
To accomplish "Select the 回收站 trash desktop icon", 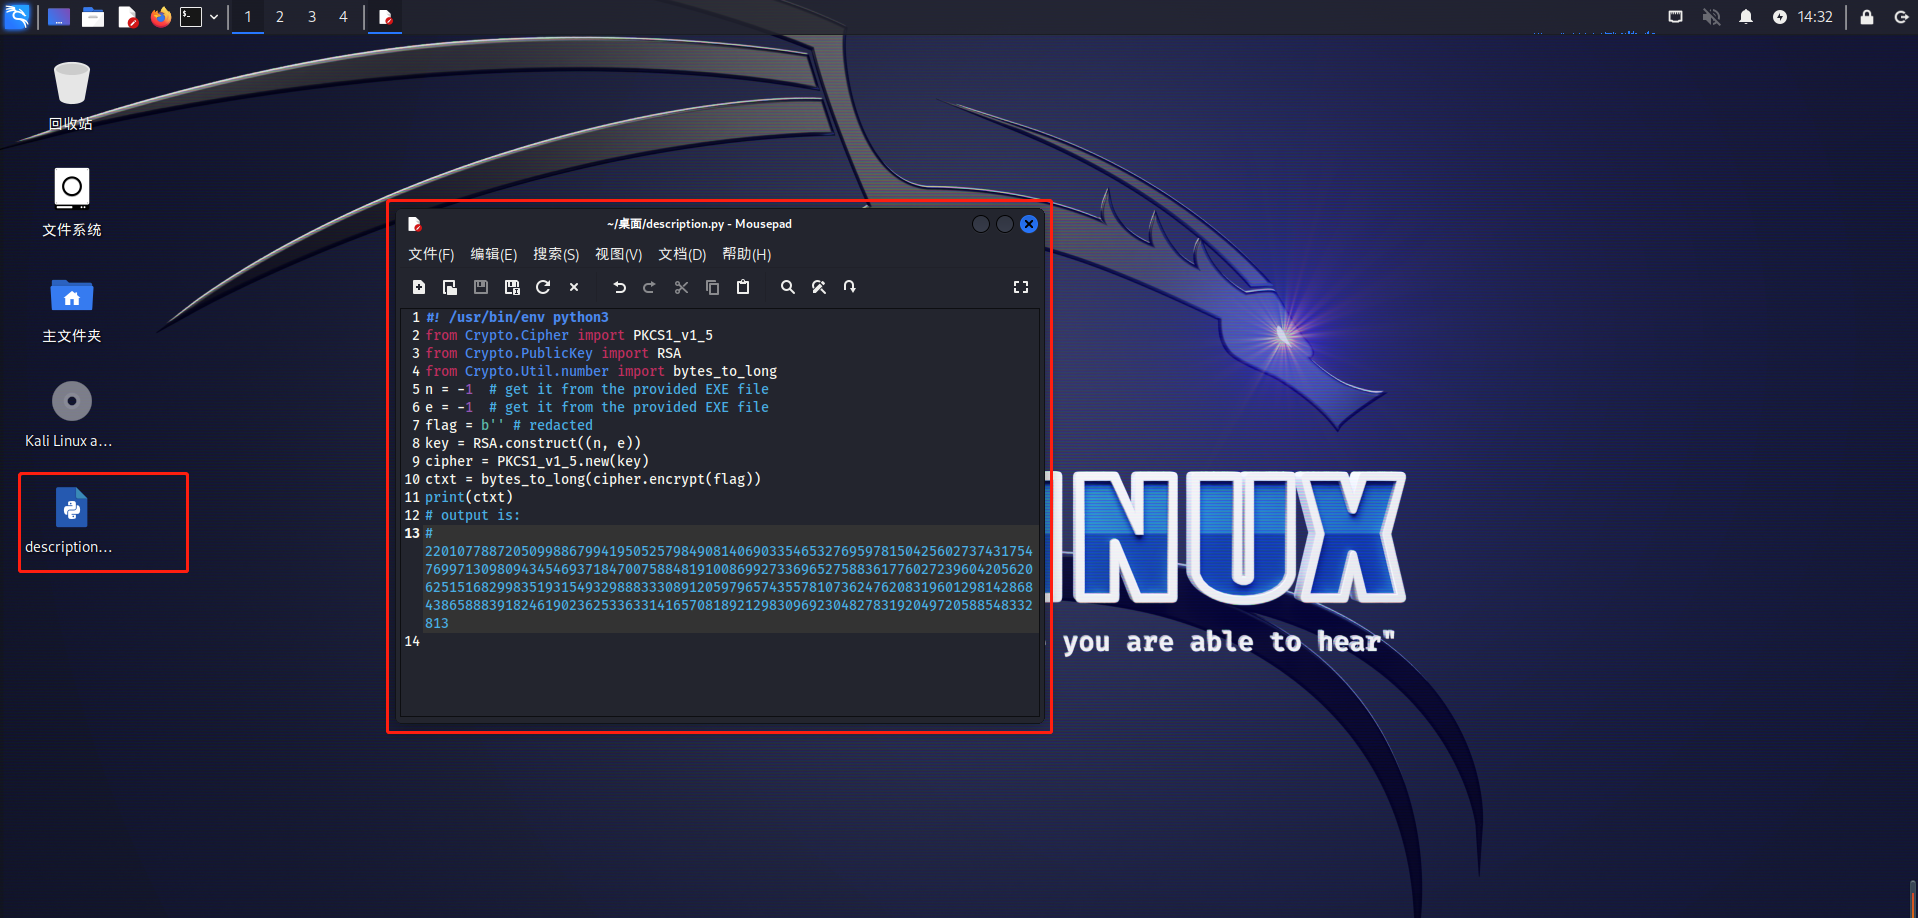I will pyautogui.click(x=71, y=95).
